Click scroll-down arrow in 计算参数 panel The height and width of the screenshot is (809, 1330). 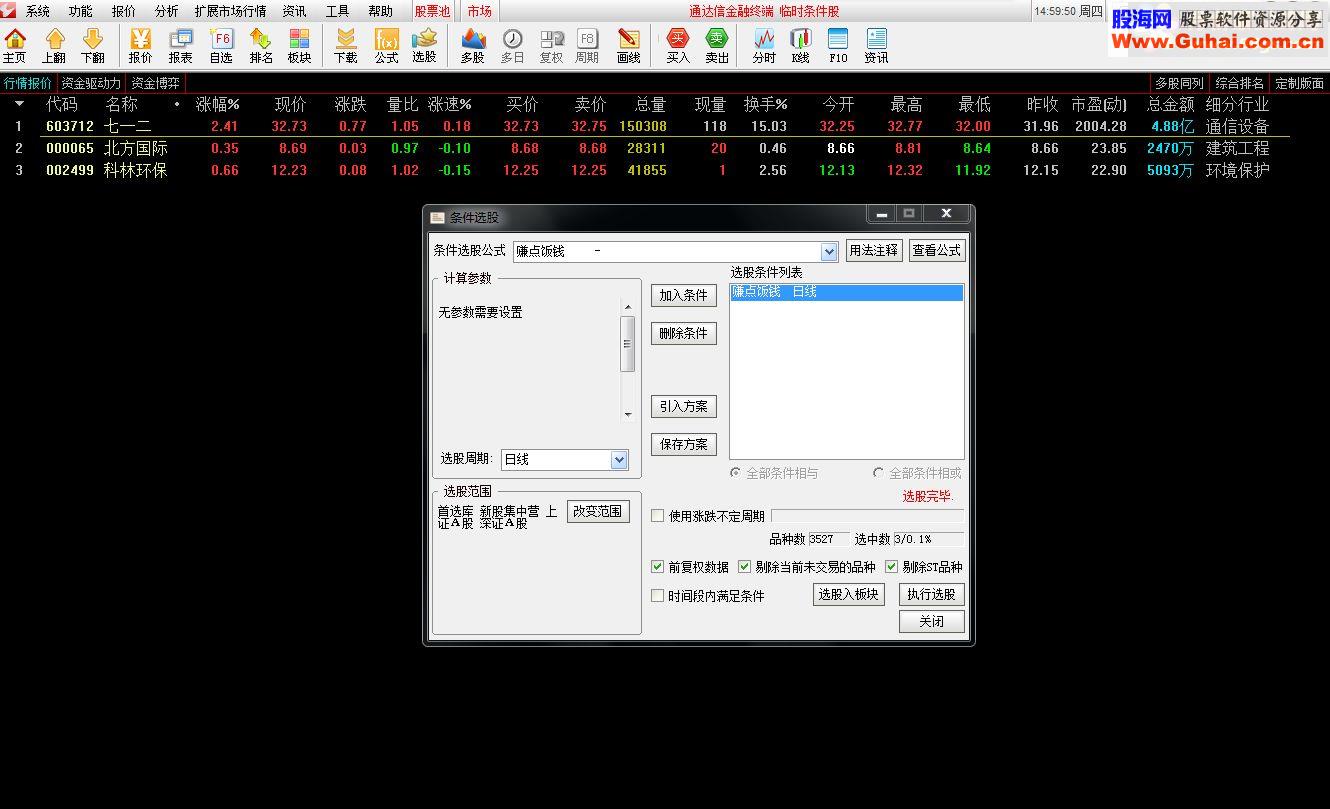(628, 414)
